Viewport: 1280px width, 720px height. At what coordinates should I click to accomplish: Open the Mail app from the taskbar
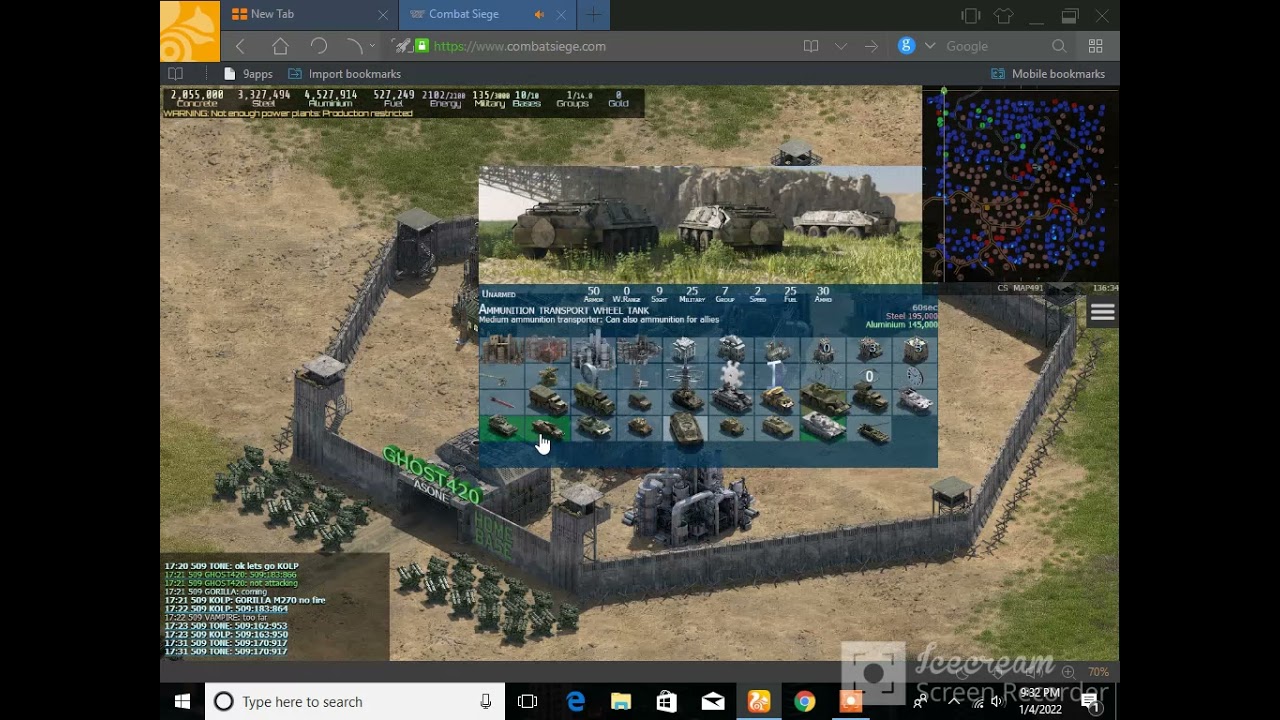(713, 702)
